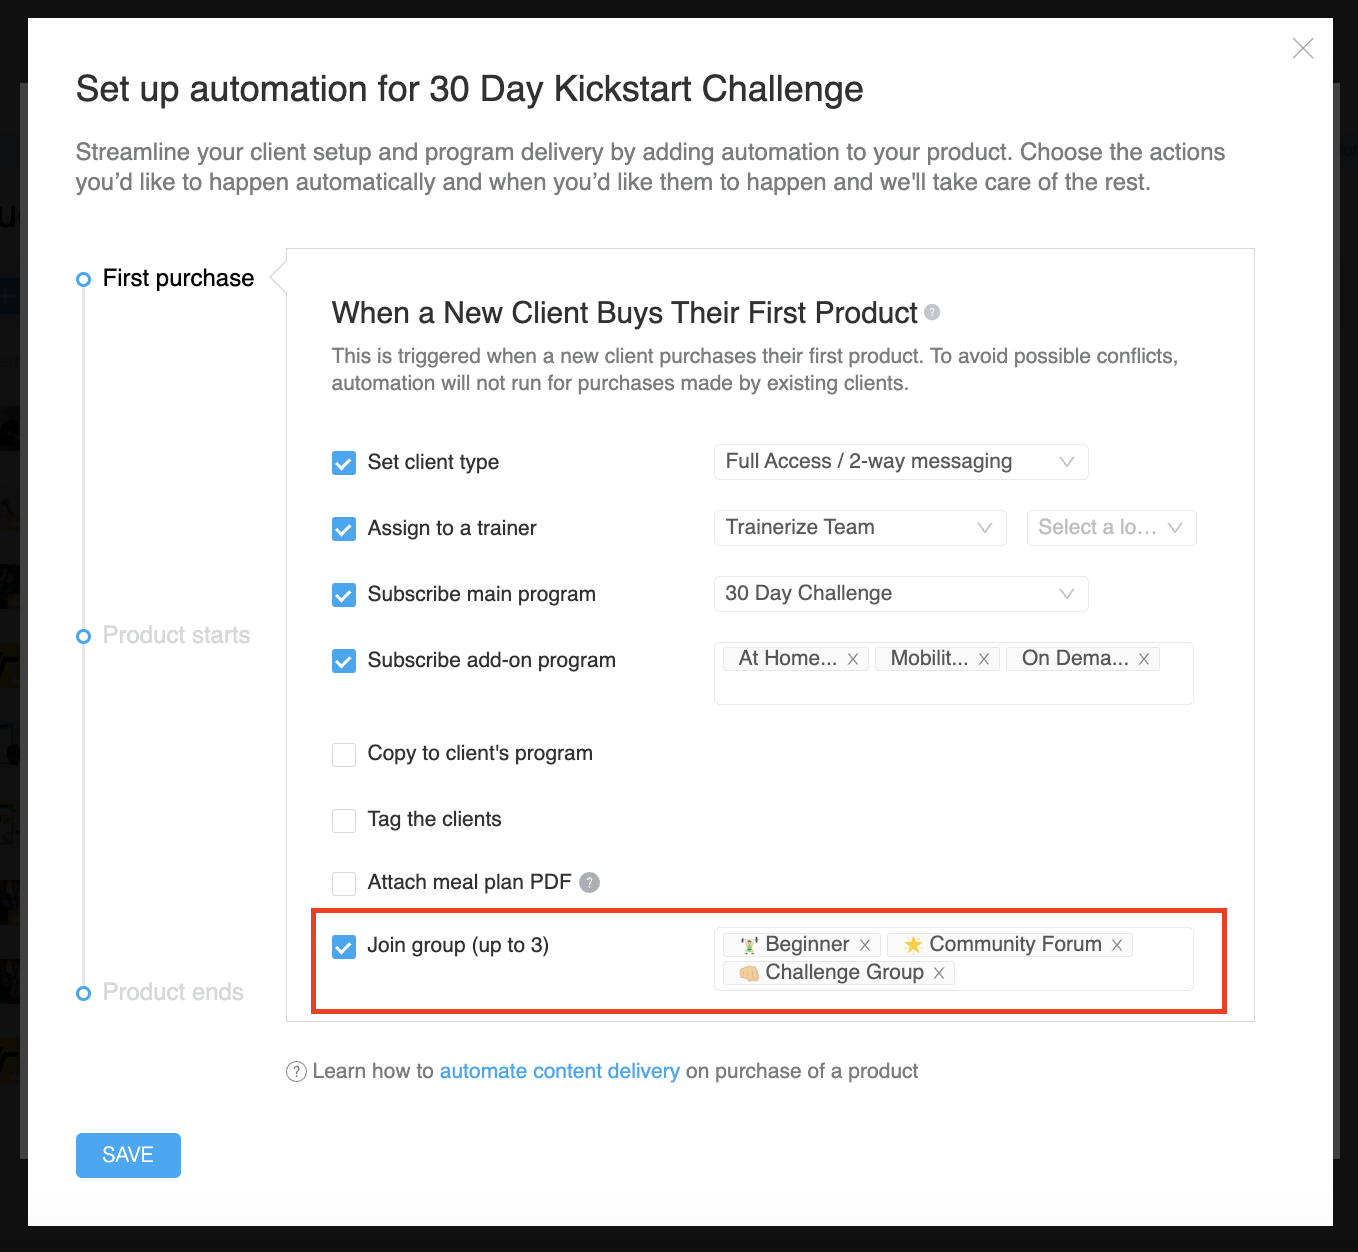Switch to the Product starts step

(176, 635)
